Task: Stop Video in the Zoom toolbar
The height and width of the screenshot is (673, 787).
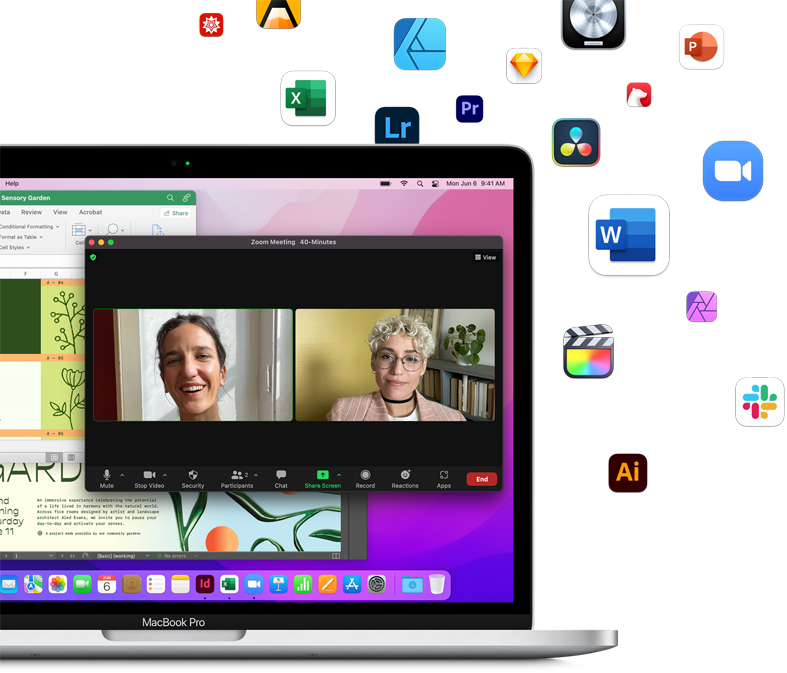Action: 149,479
